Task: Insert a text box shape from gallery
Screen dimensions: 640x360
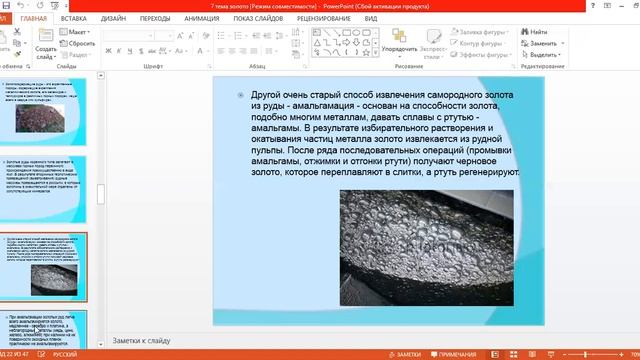Action: click(317, 33)
